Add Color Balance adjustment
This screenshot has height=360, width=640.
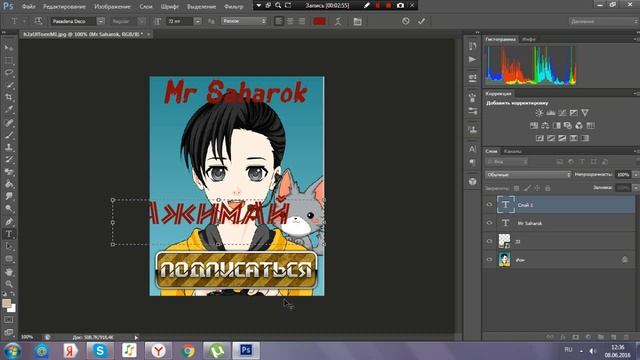pyautogui.click(x=545, y=125)
